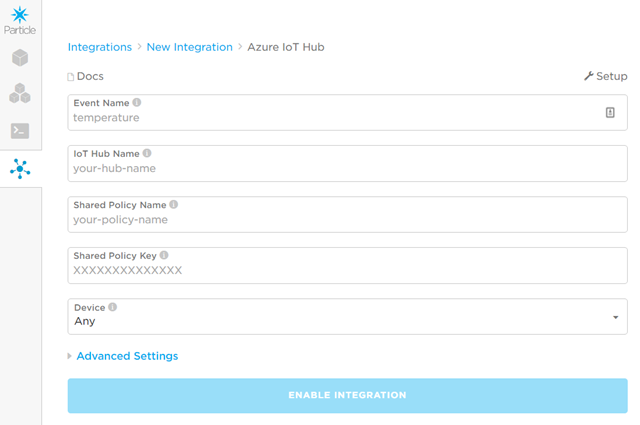640x425 pixels.
Task: Open the Device dropdown showing Any
Action: pos(347,321)
